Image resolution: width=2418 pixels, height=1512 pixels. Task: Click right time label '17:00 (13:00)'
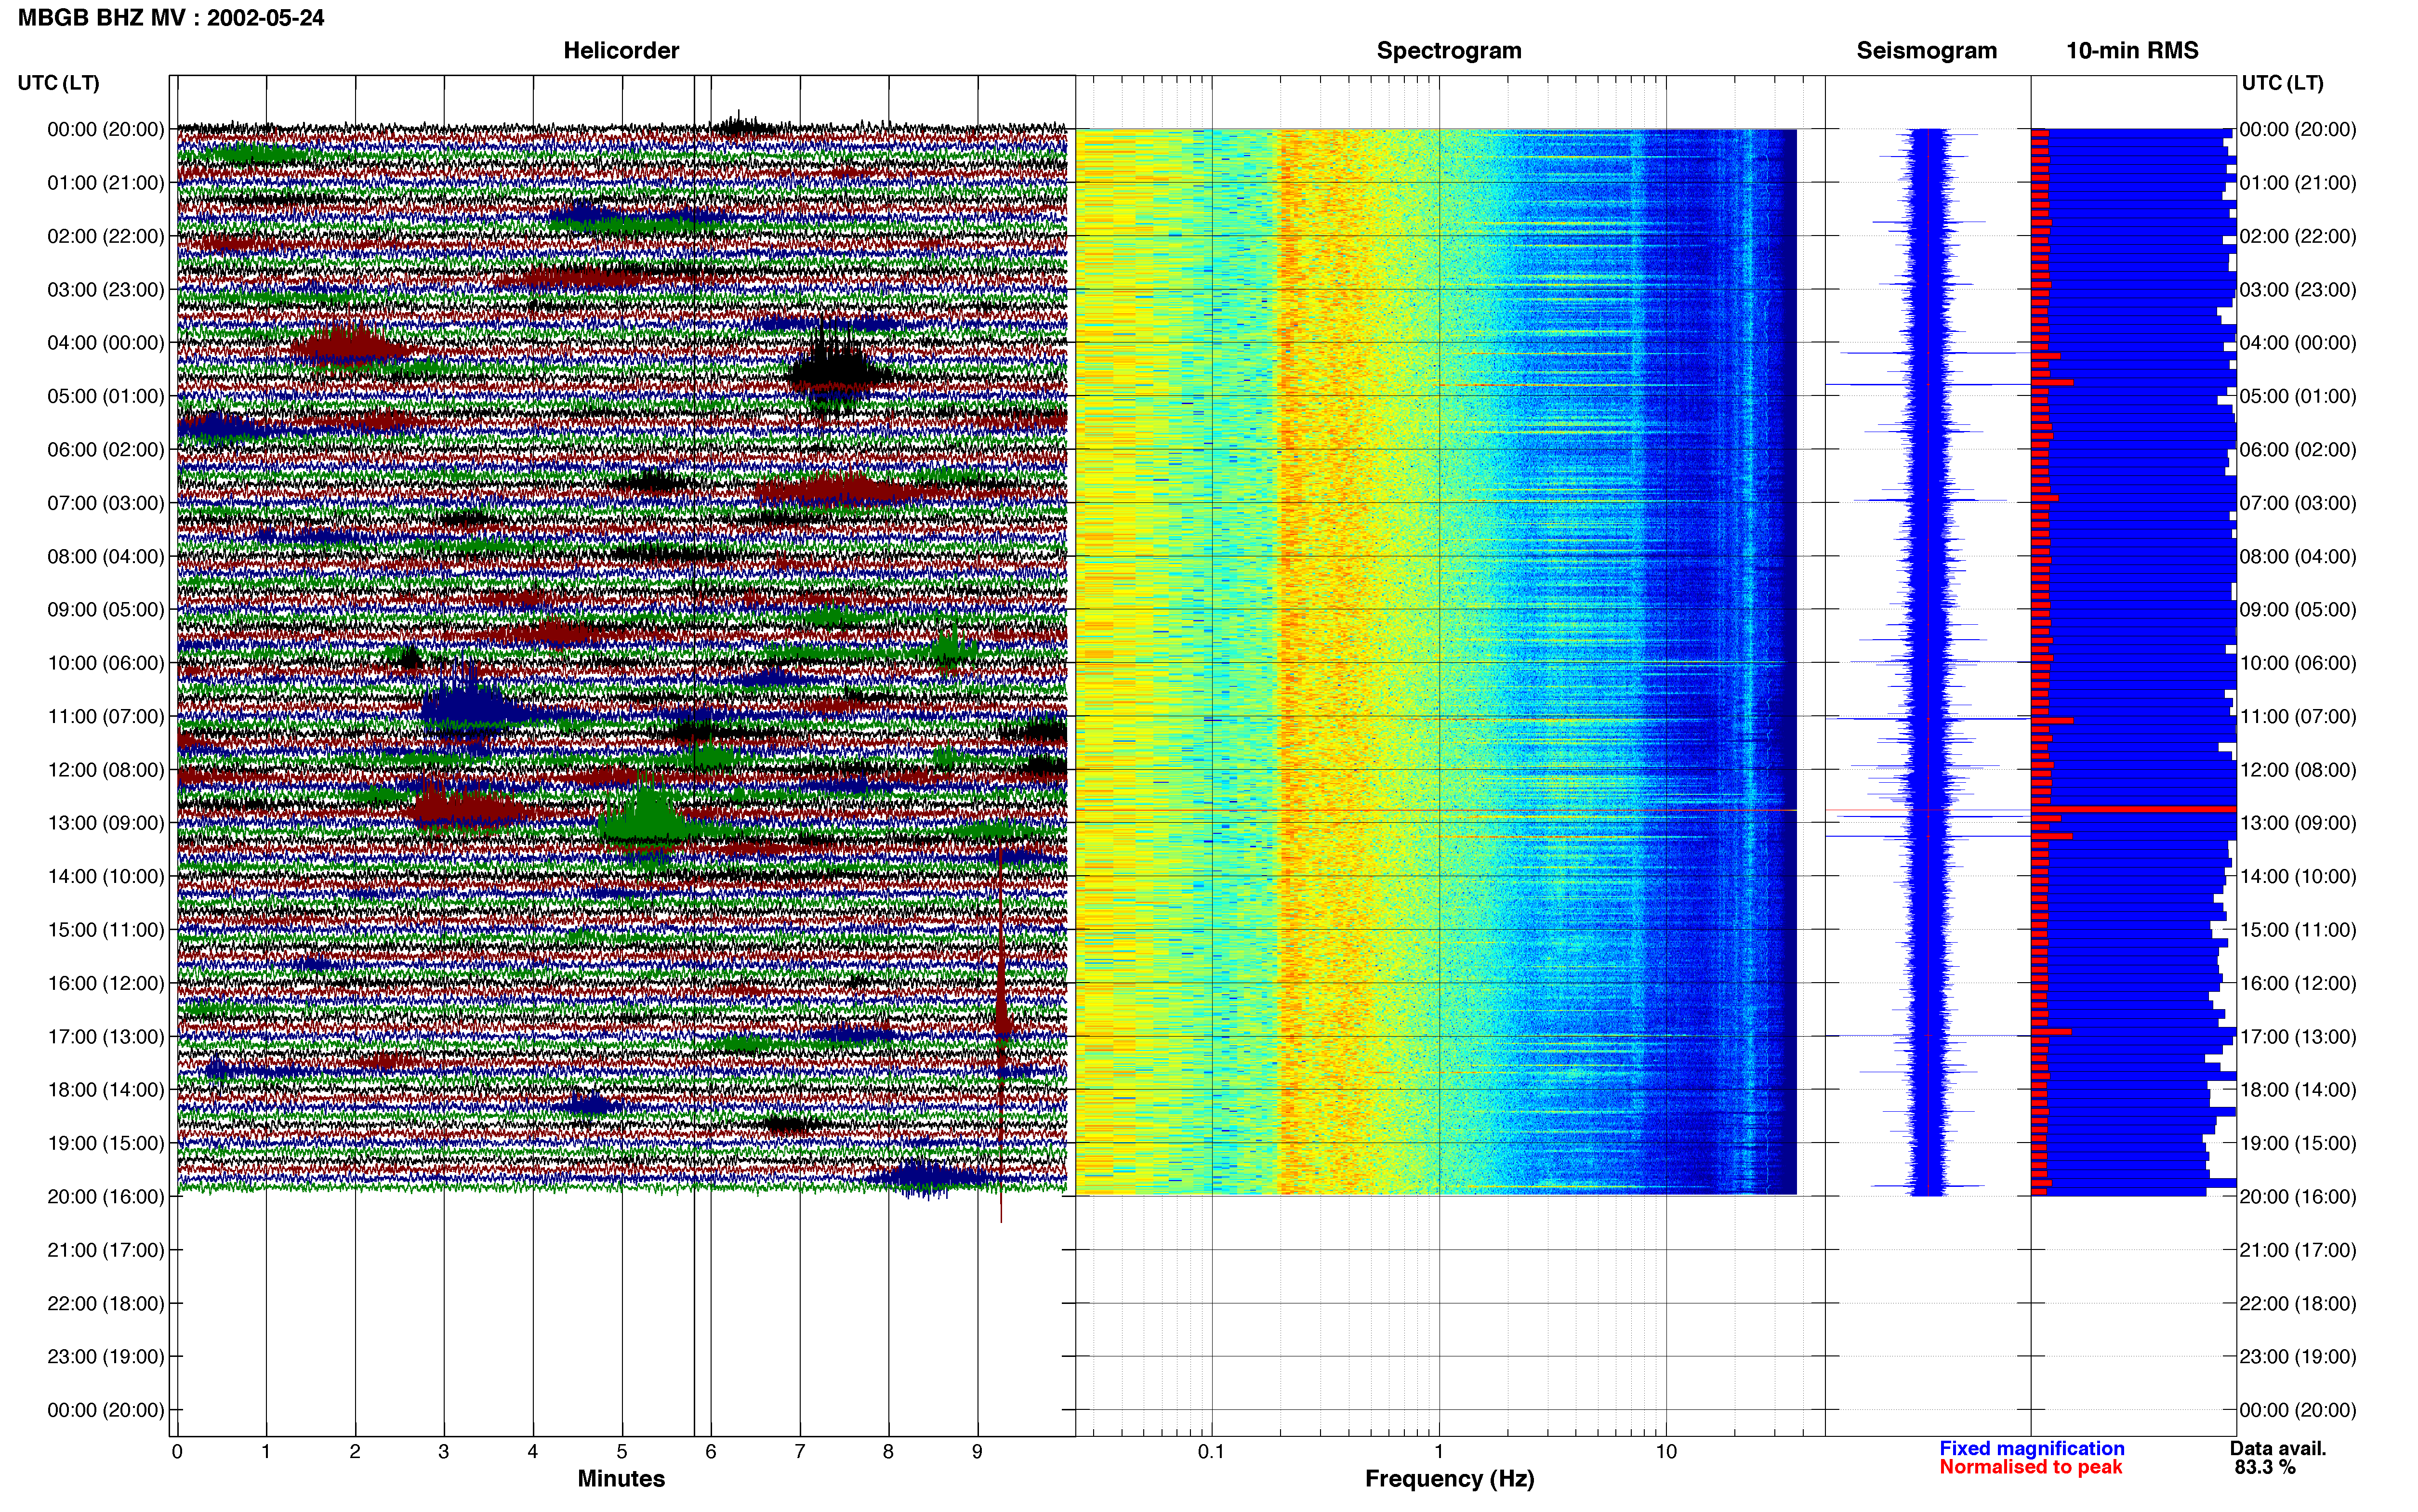tap(2298, 1036)
